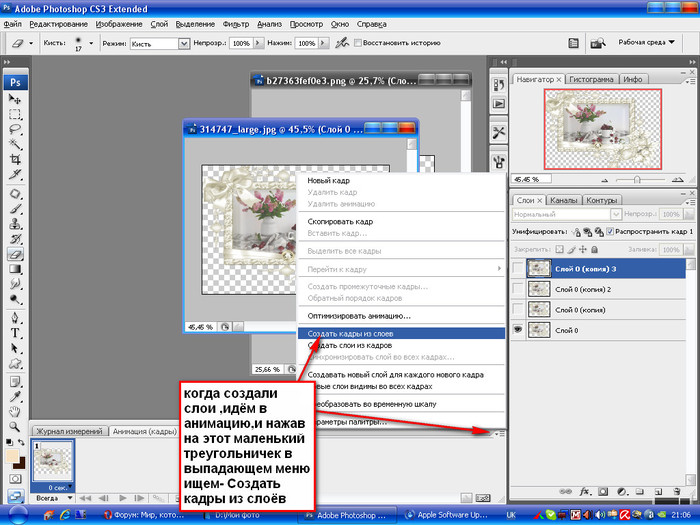Screen dimensions: 700x525
Task: Select the Slice tool
Action: [15, 175]
